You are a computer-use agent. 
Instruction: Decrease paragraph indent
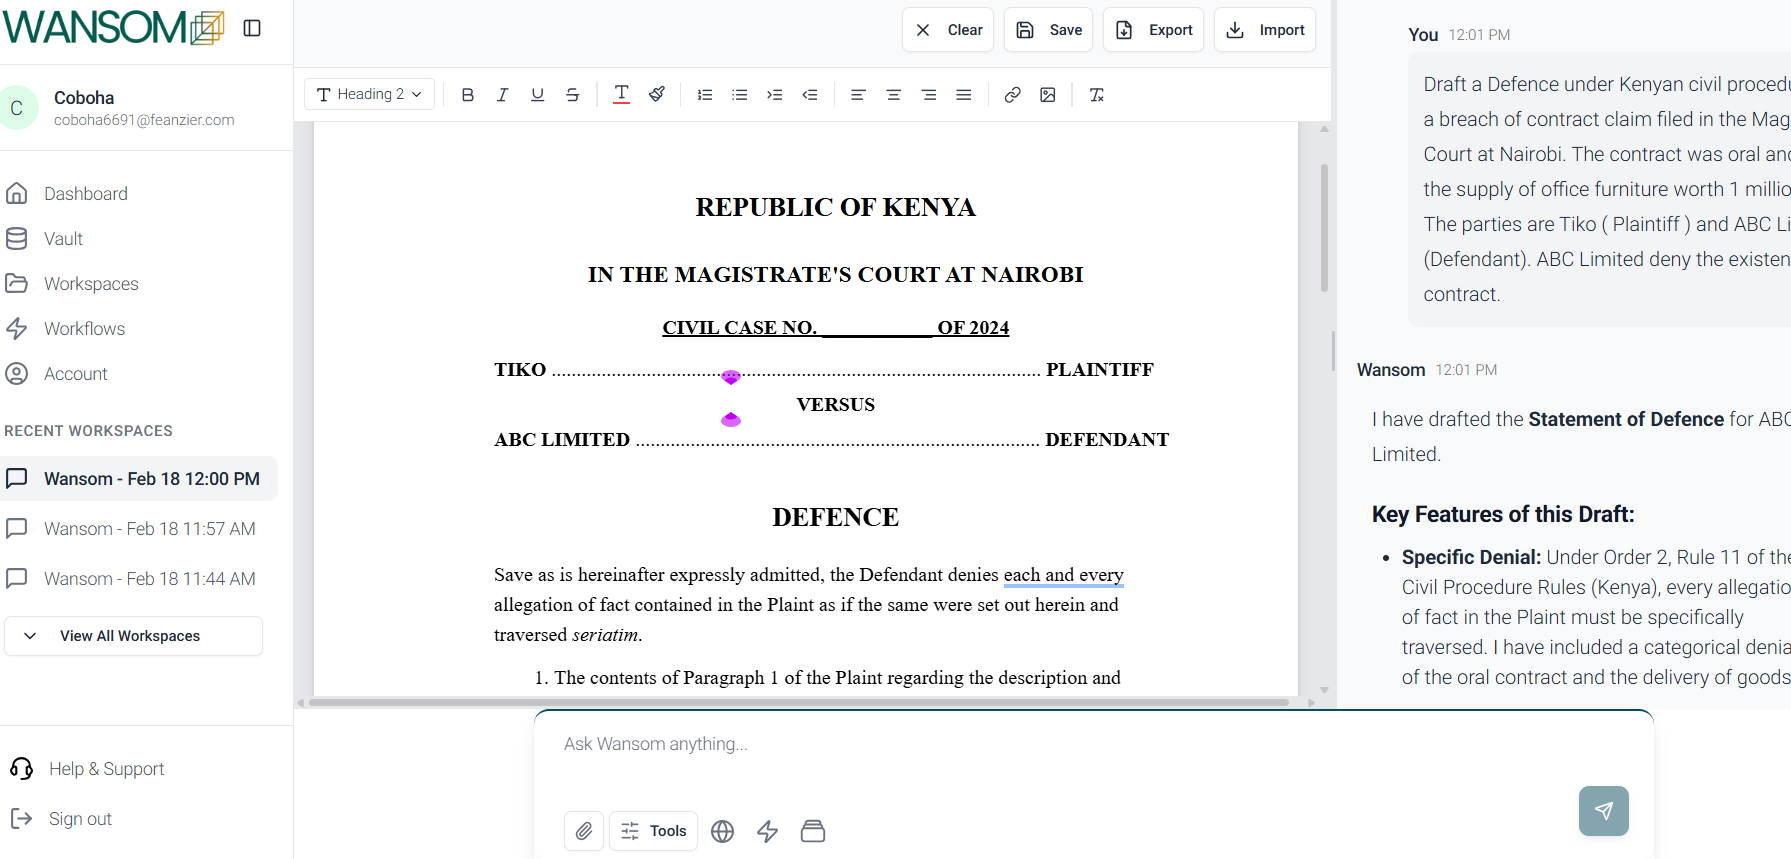[810, 95]
